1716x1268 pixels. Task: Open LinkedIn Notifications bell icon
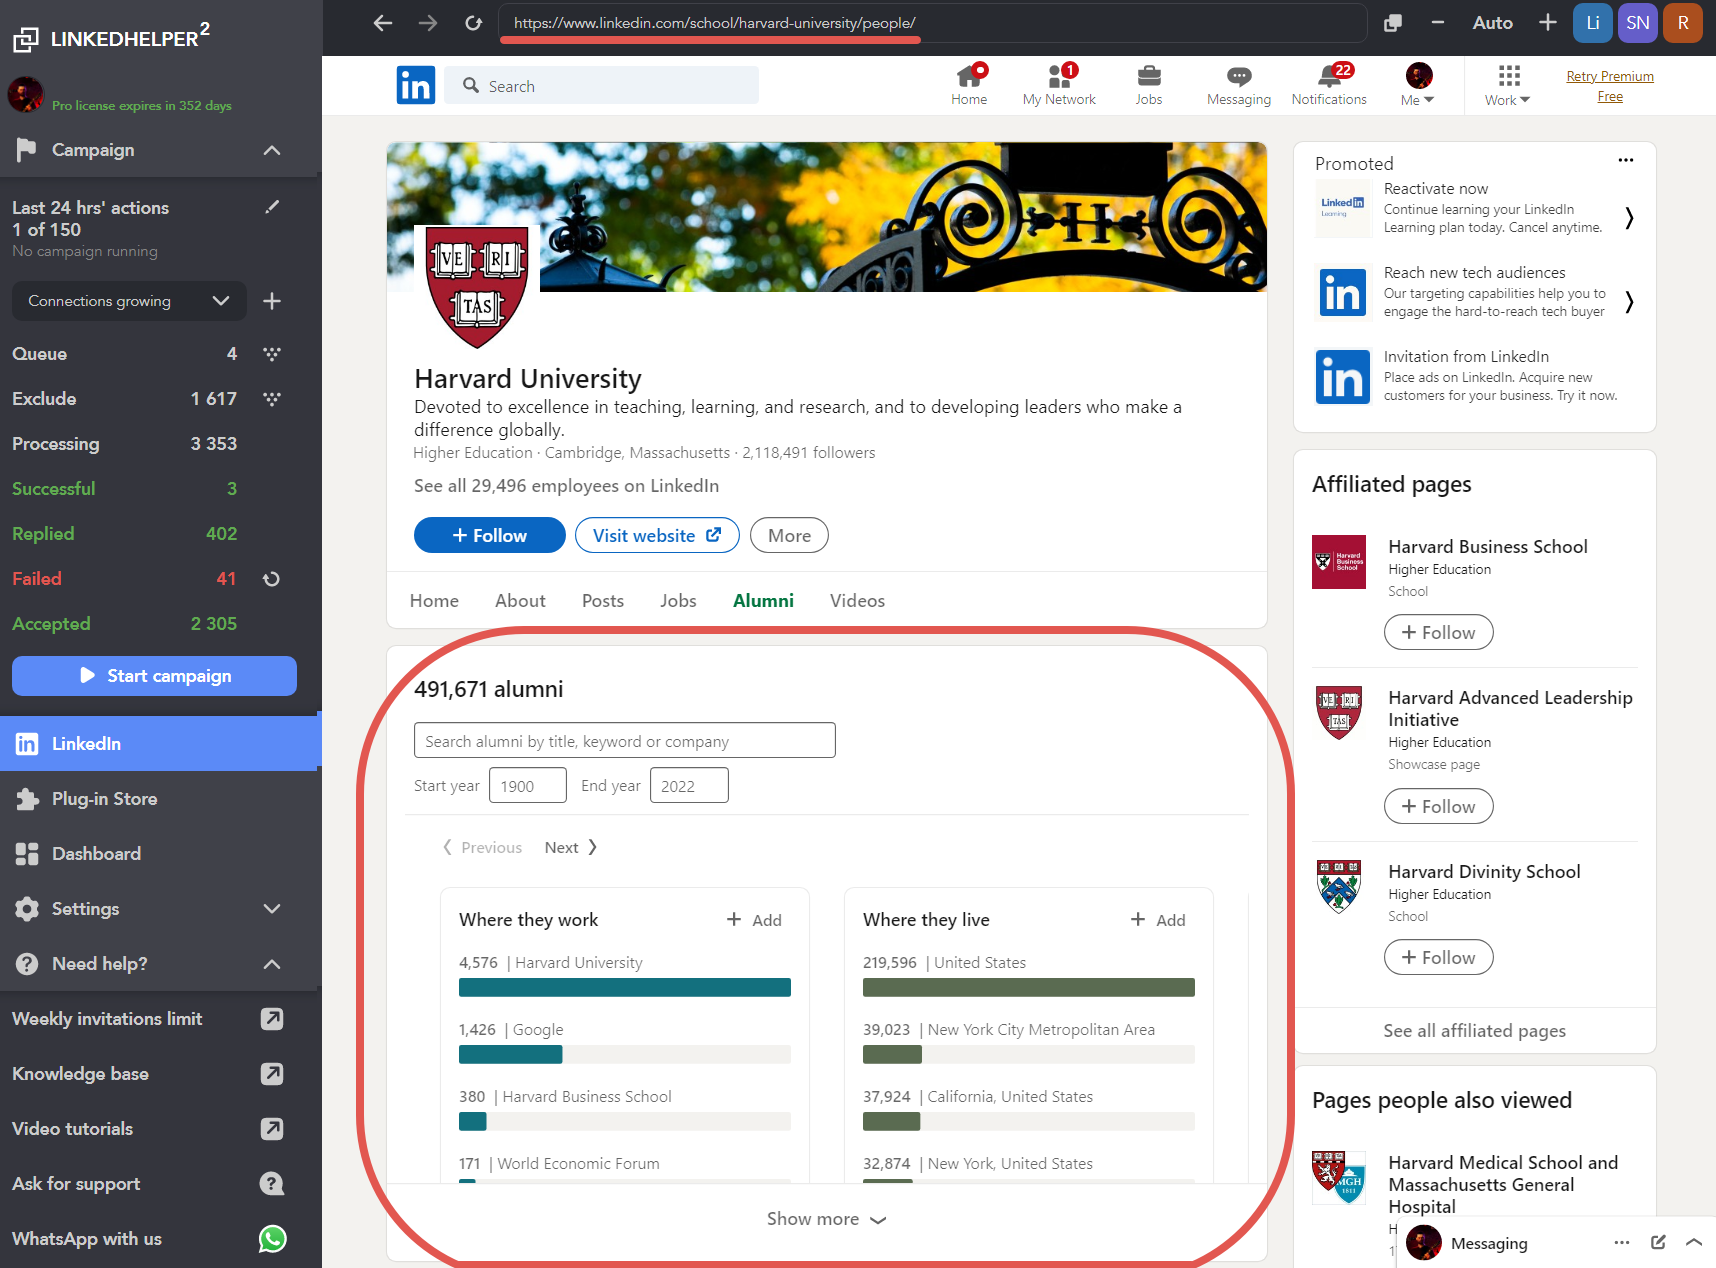pyautogui.click(x=1328, y=77)
